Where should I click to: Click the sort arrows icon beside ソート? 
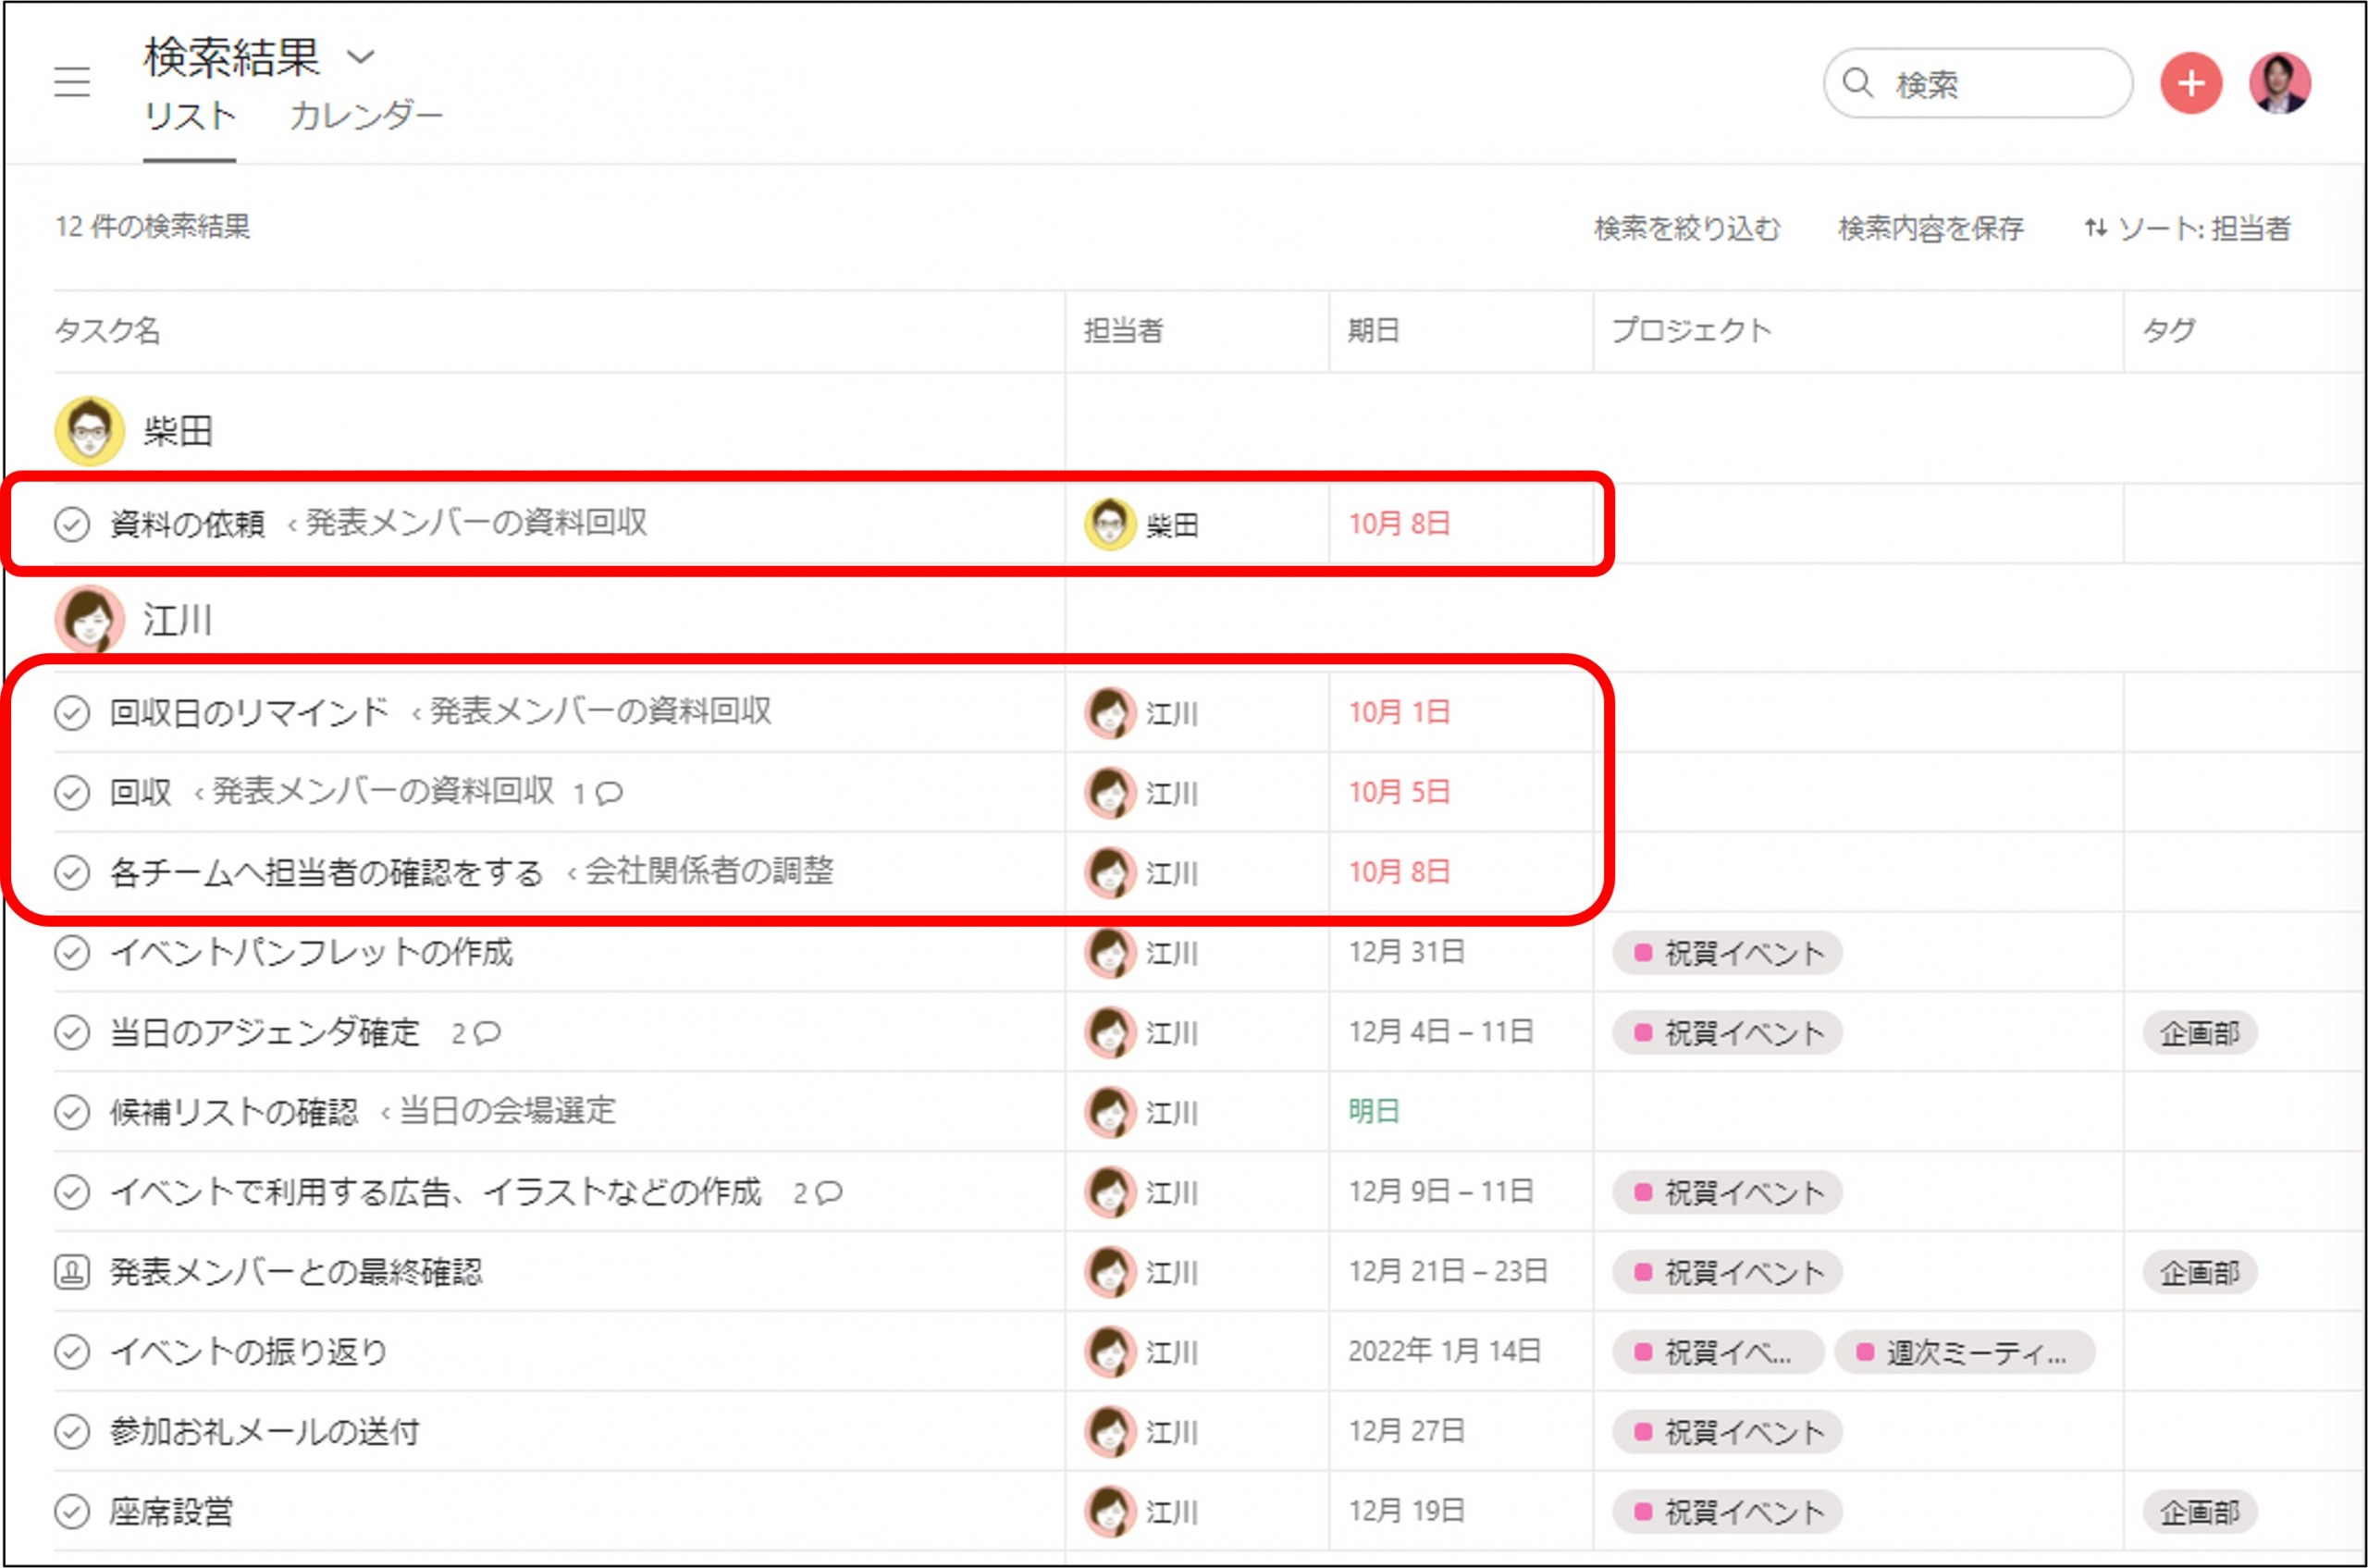click(2095, 228)
